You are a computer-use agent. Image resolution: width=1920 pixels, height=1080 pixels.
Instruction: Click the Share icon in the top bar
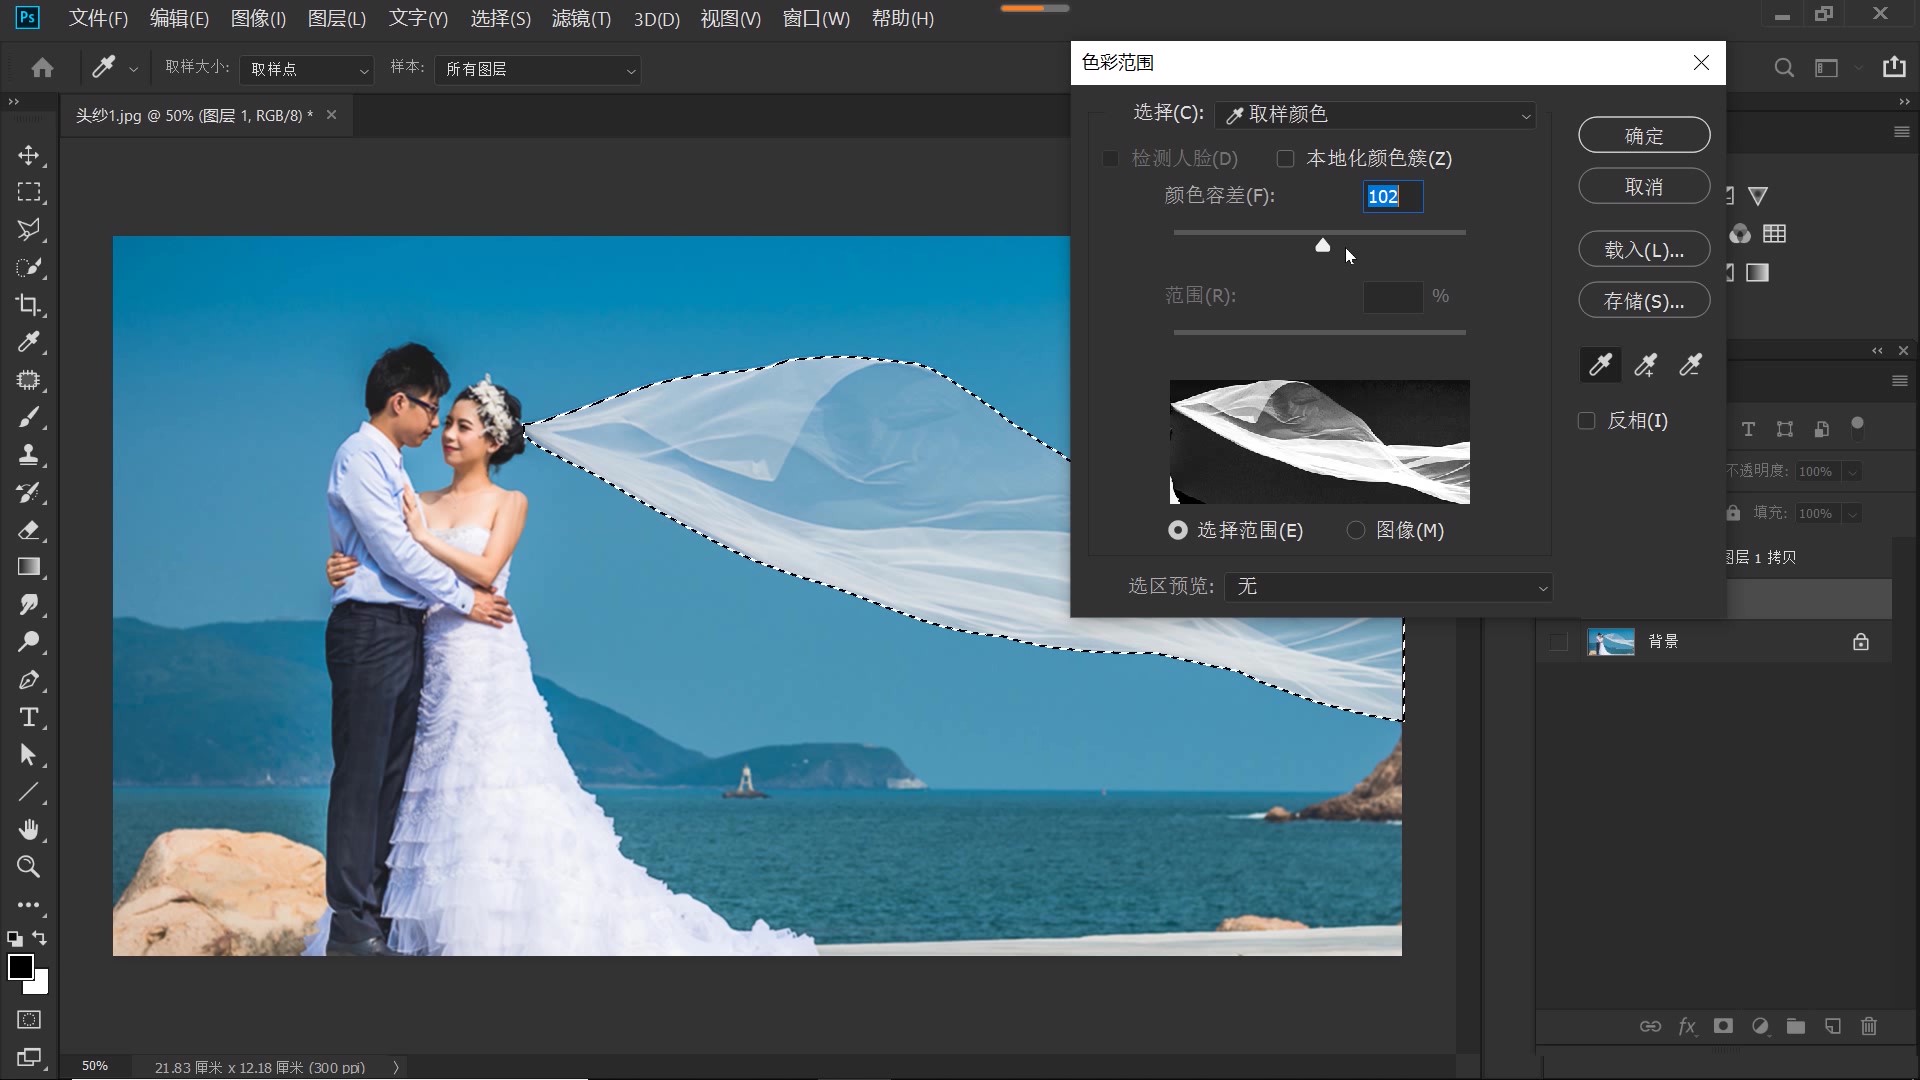pos(1894,67)
